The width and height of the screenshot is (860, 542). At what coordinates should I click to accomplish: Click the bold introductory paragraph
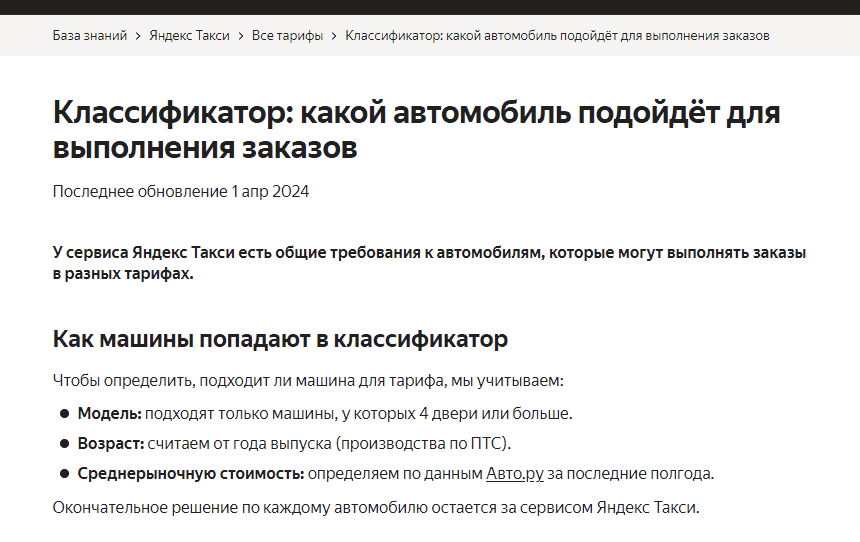tap(429, 263)
